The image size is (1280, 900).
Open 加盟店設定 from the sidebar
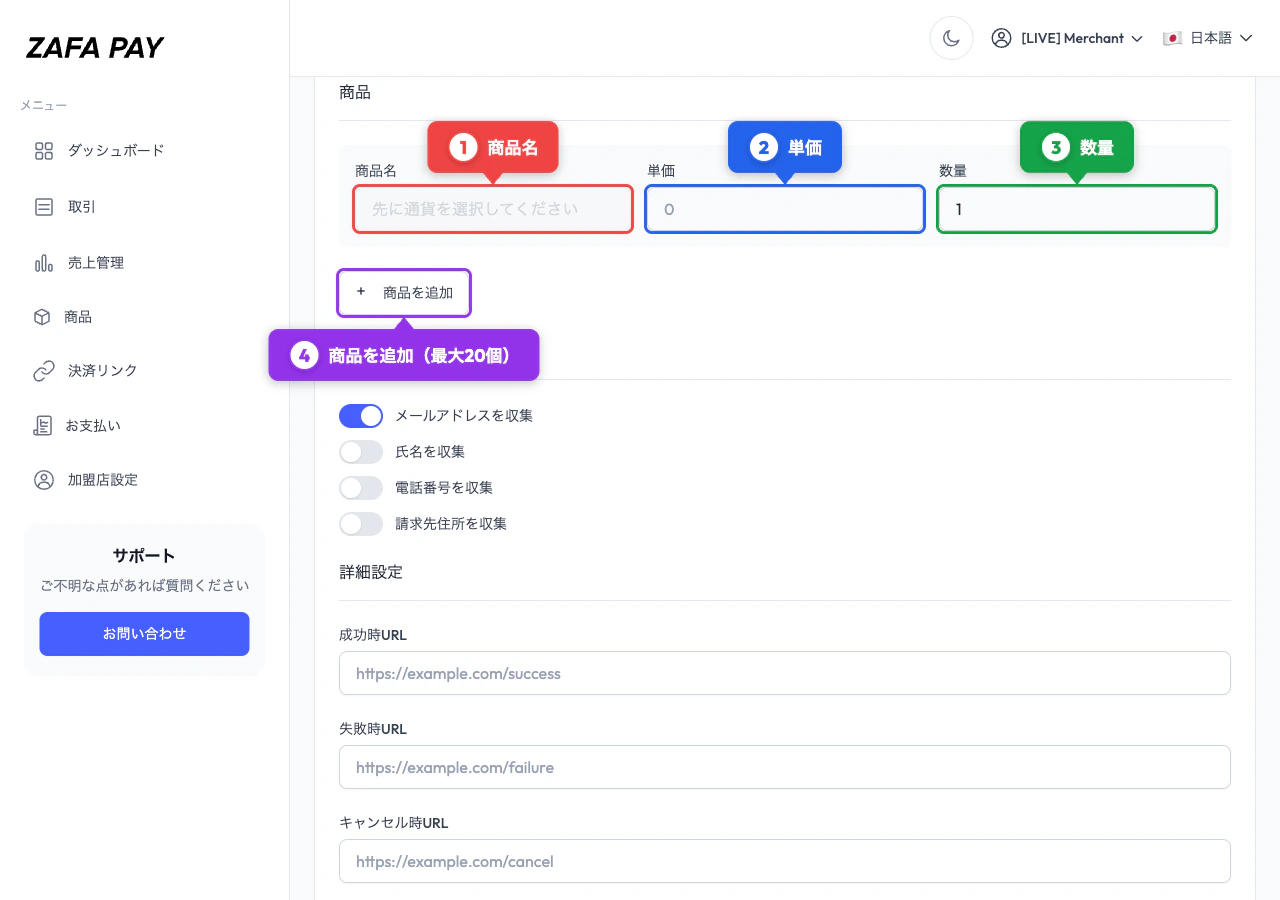point(44,479)
